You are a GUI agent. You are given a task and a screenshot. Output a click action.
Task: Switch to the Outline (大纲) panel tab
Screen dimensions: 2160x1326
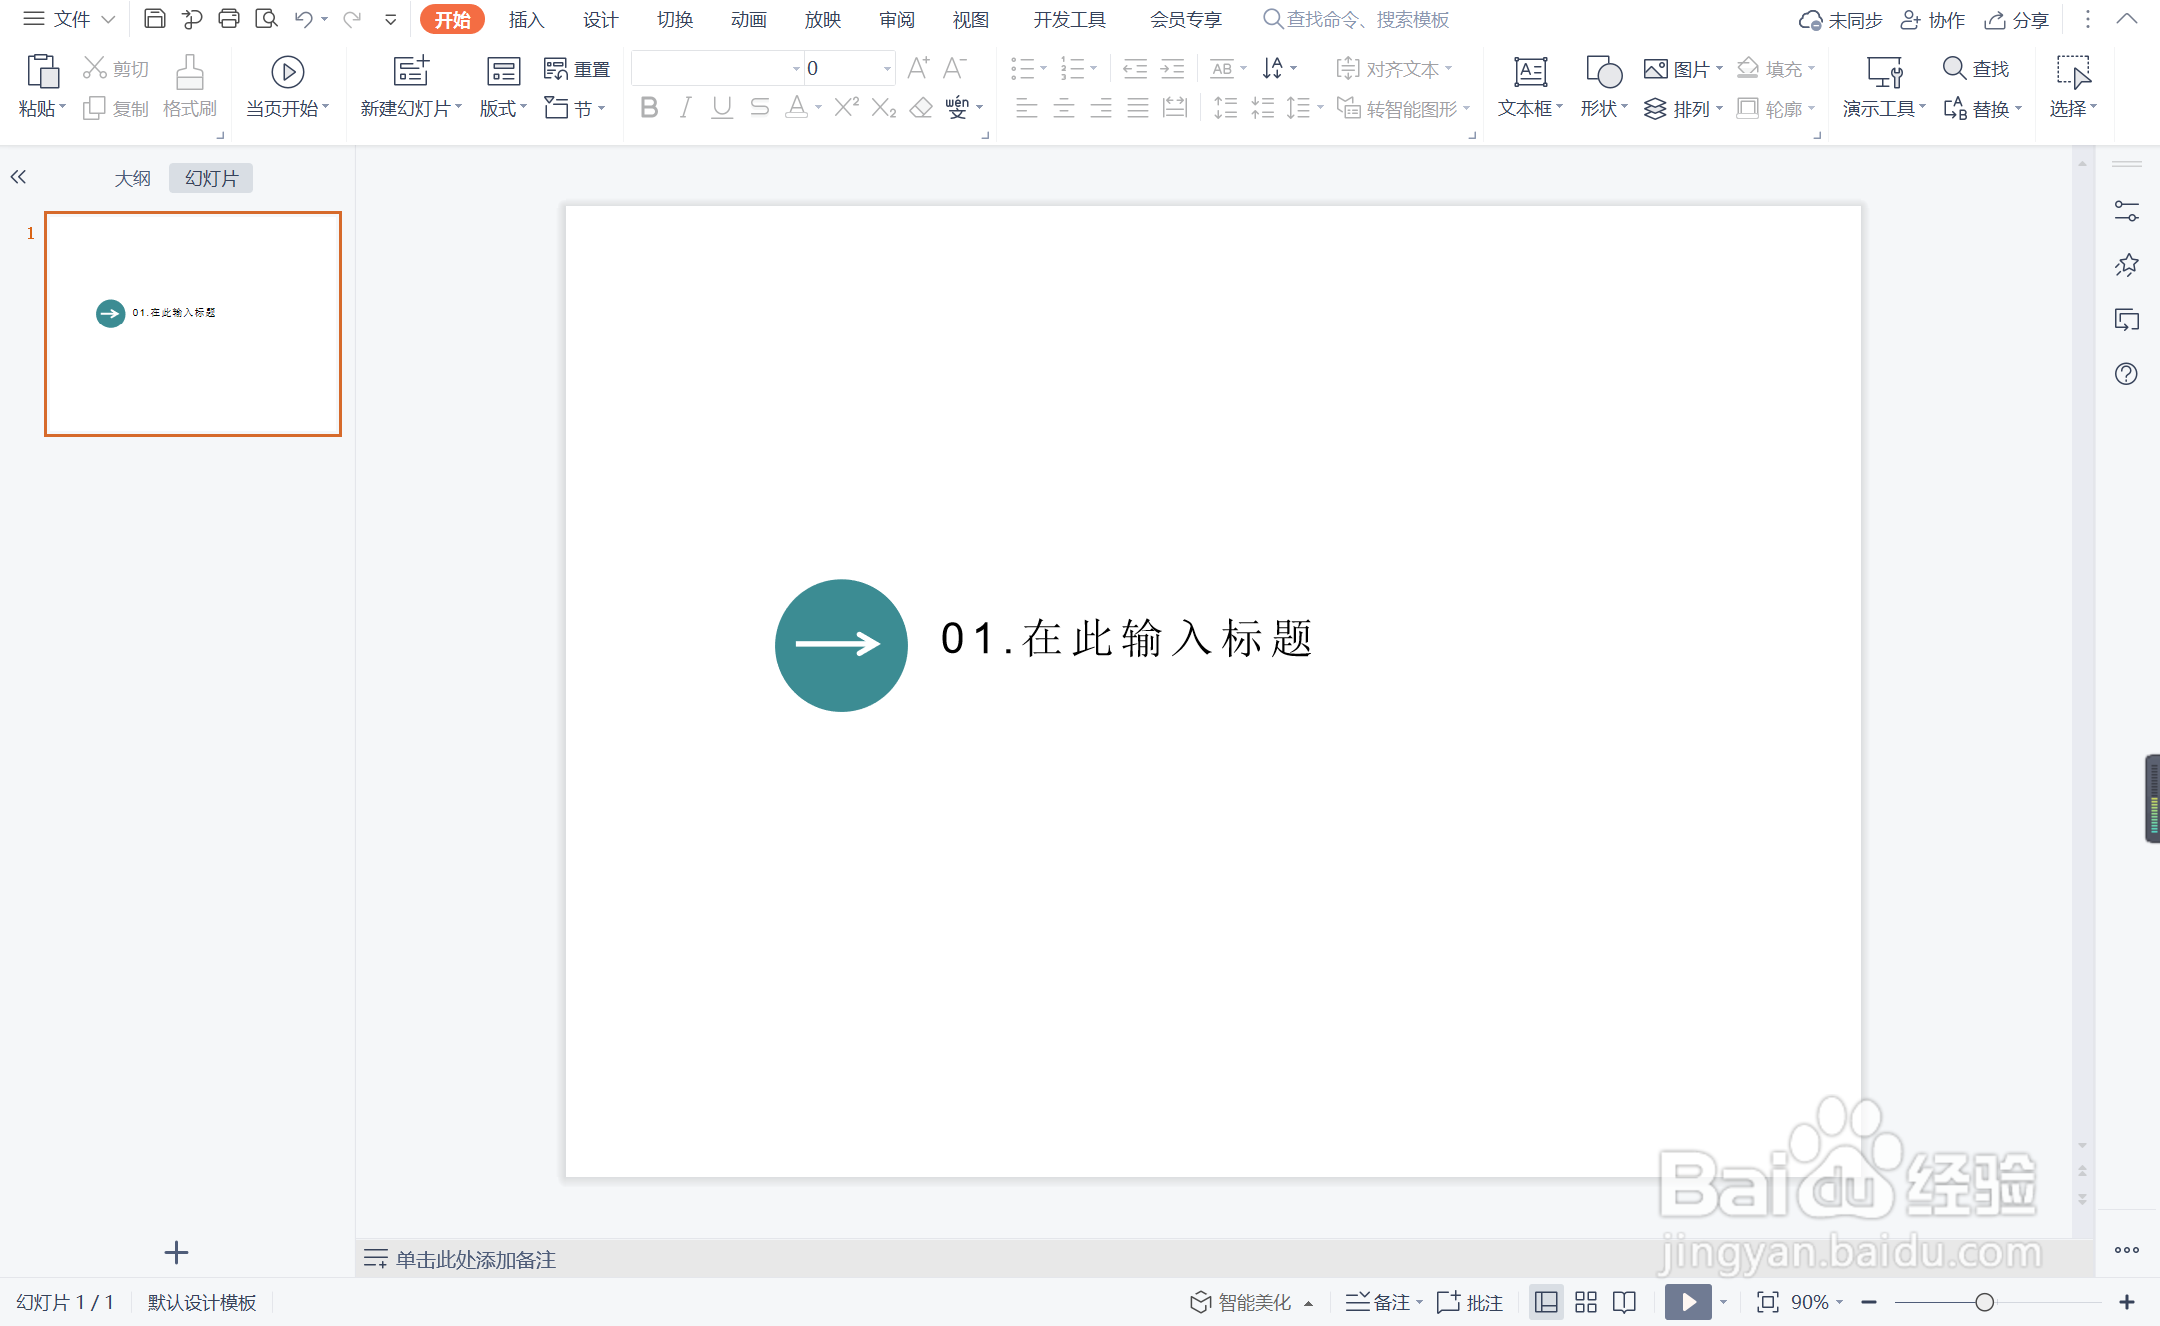pos(132,178)
